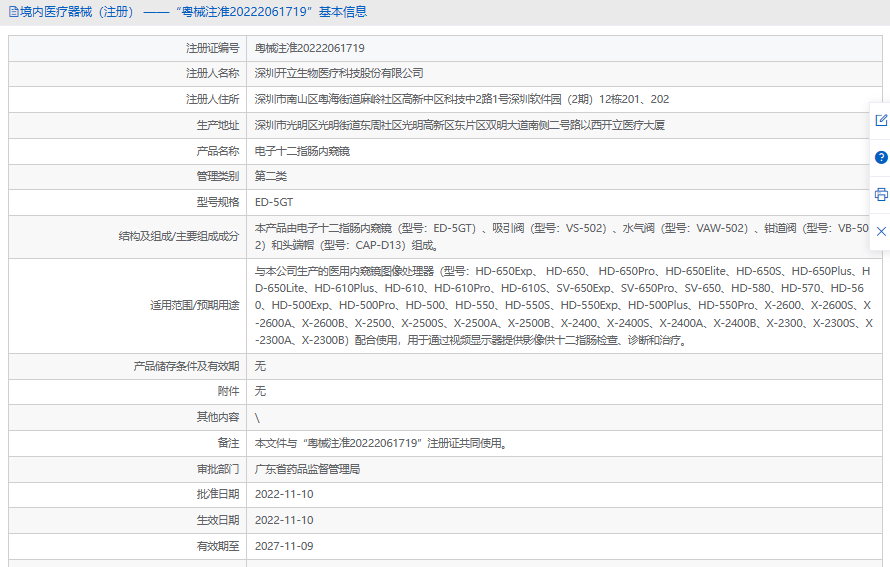Close the floating side toolbar with X

point(881,231)
